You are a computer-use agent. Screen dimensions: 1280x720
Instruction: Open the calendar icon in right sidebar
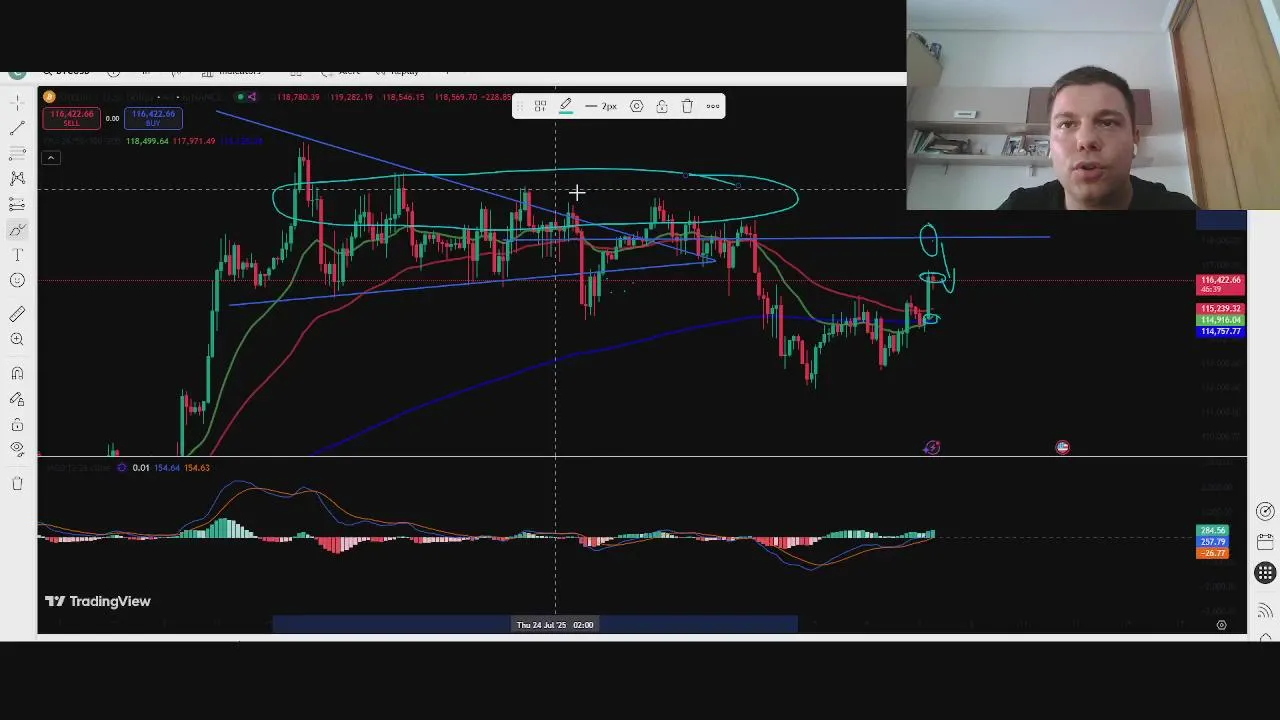point(1265,542)
